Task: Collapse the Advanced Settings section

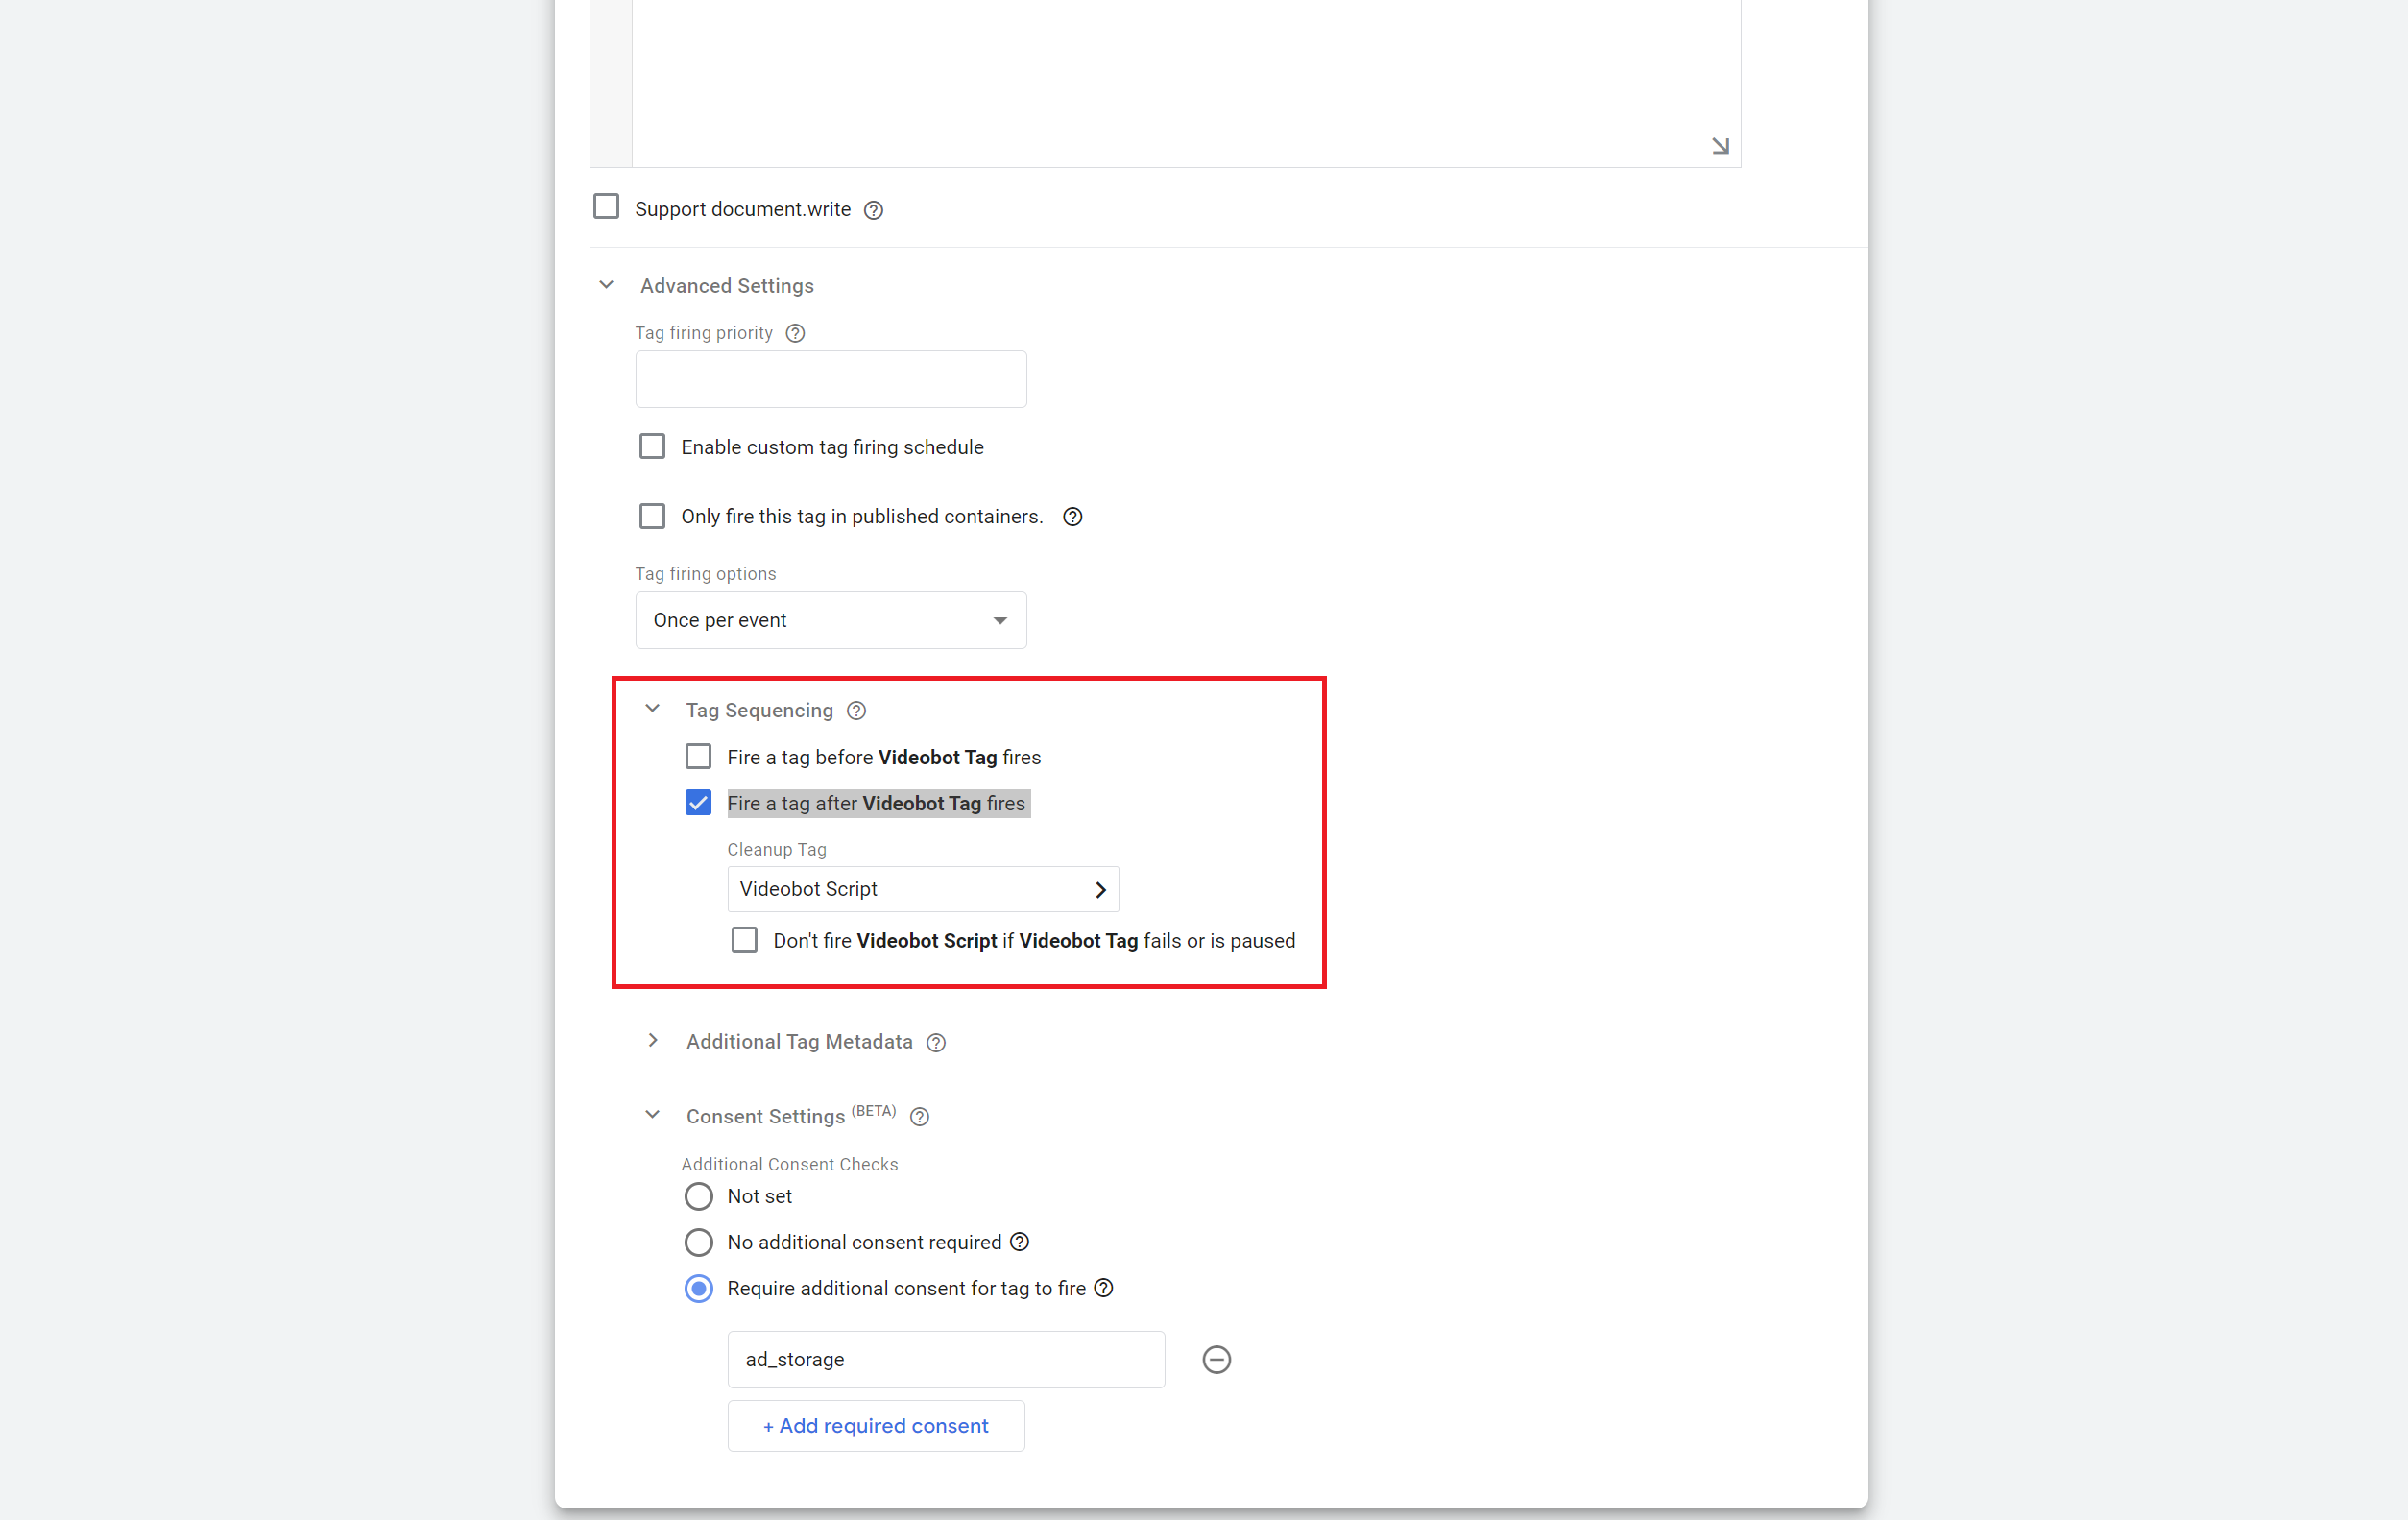Action: coord(606,285)
